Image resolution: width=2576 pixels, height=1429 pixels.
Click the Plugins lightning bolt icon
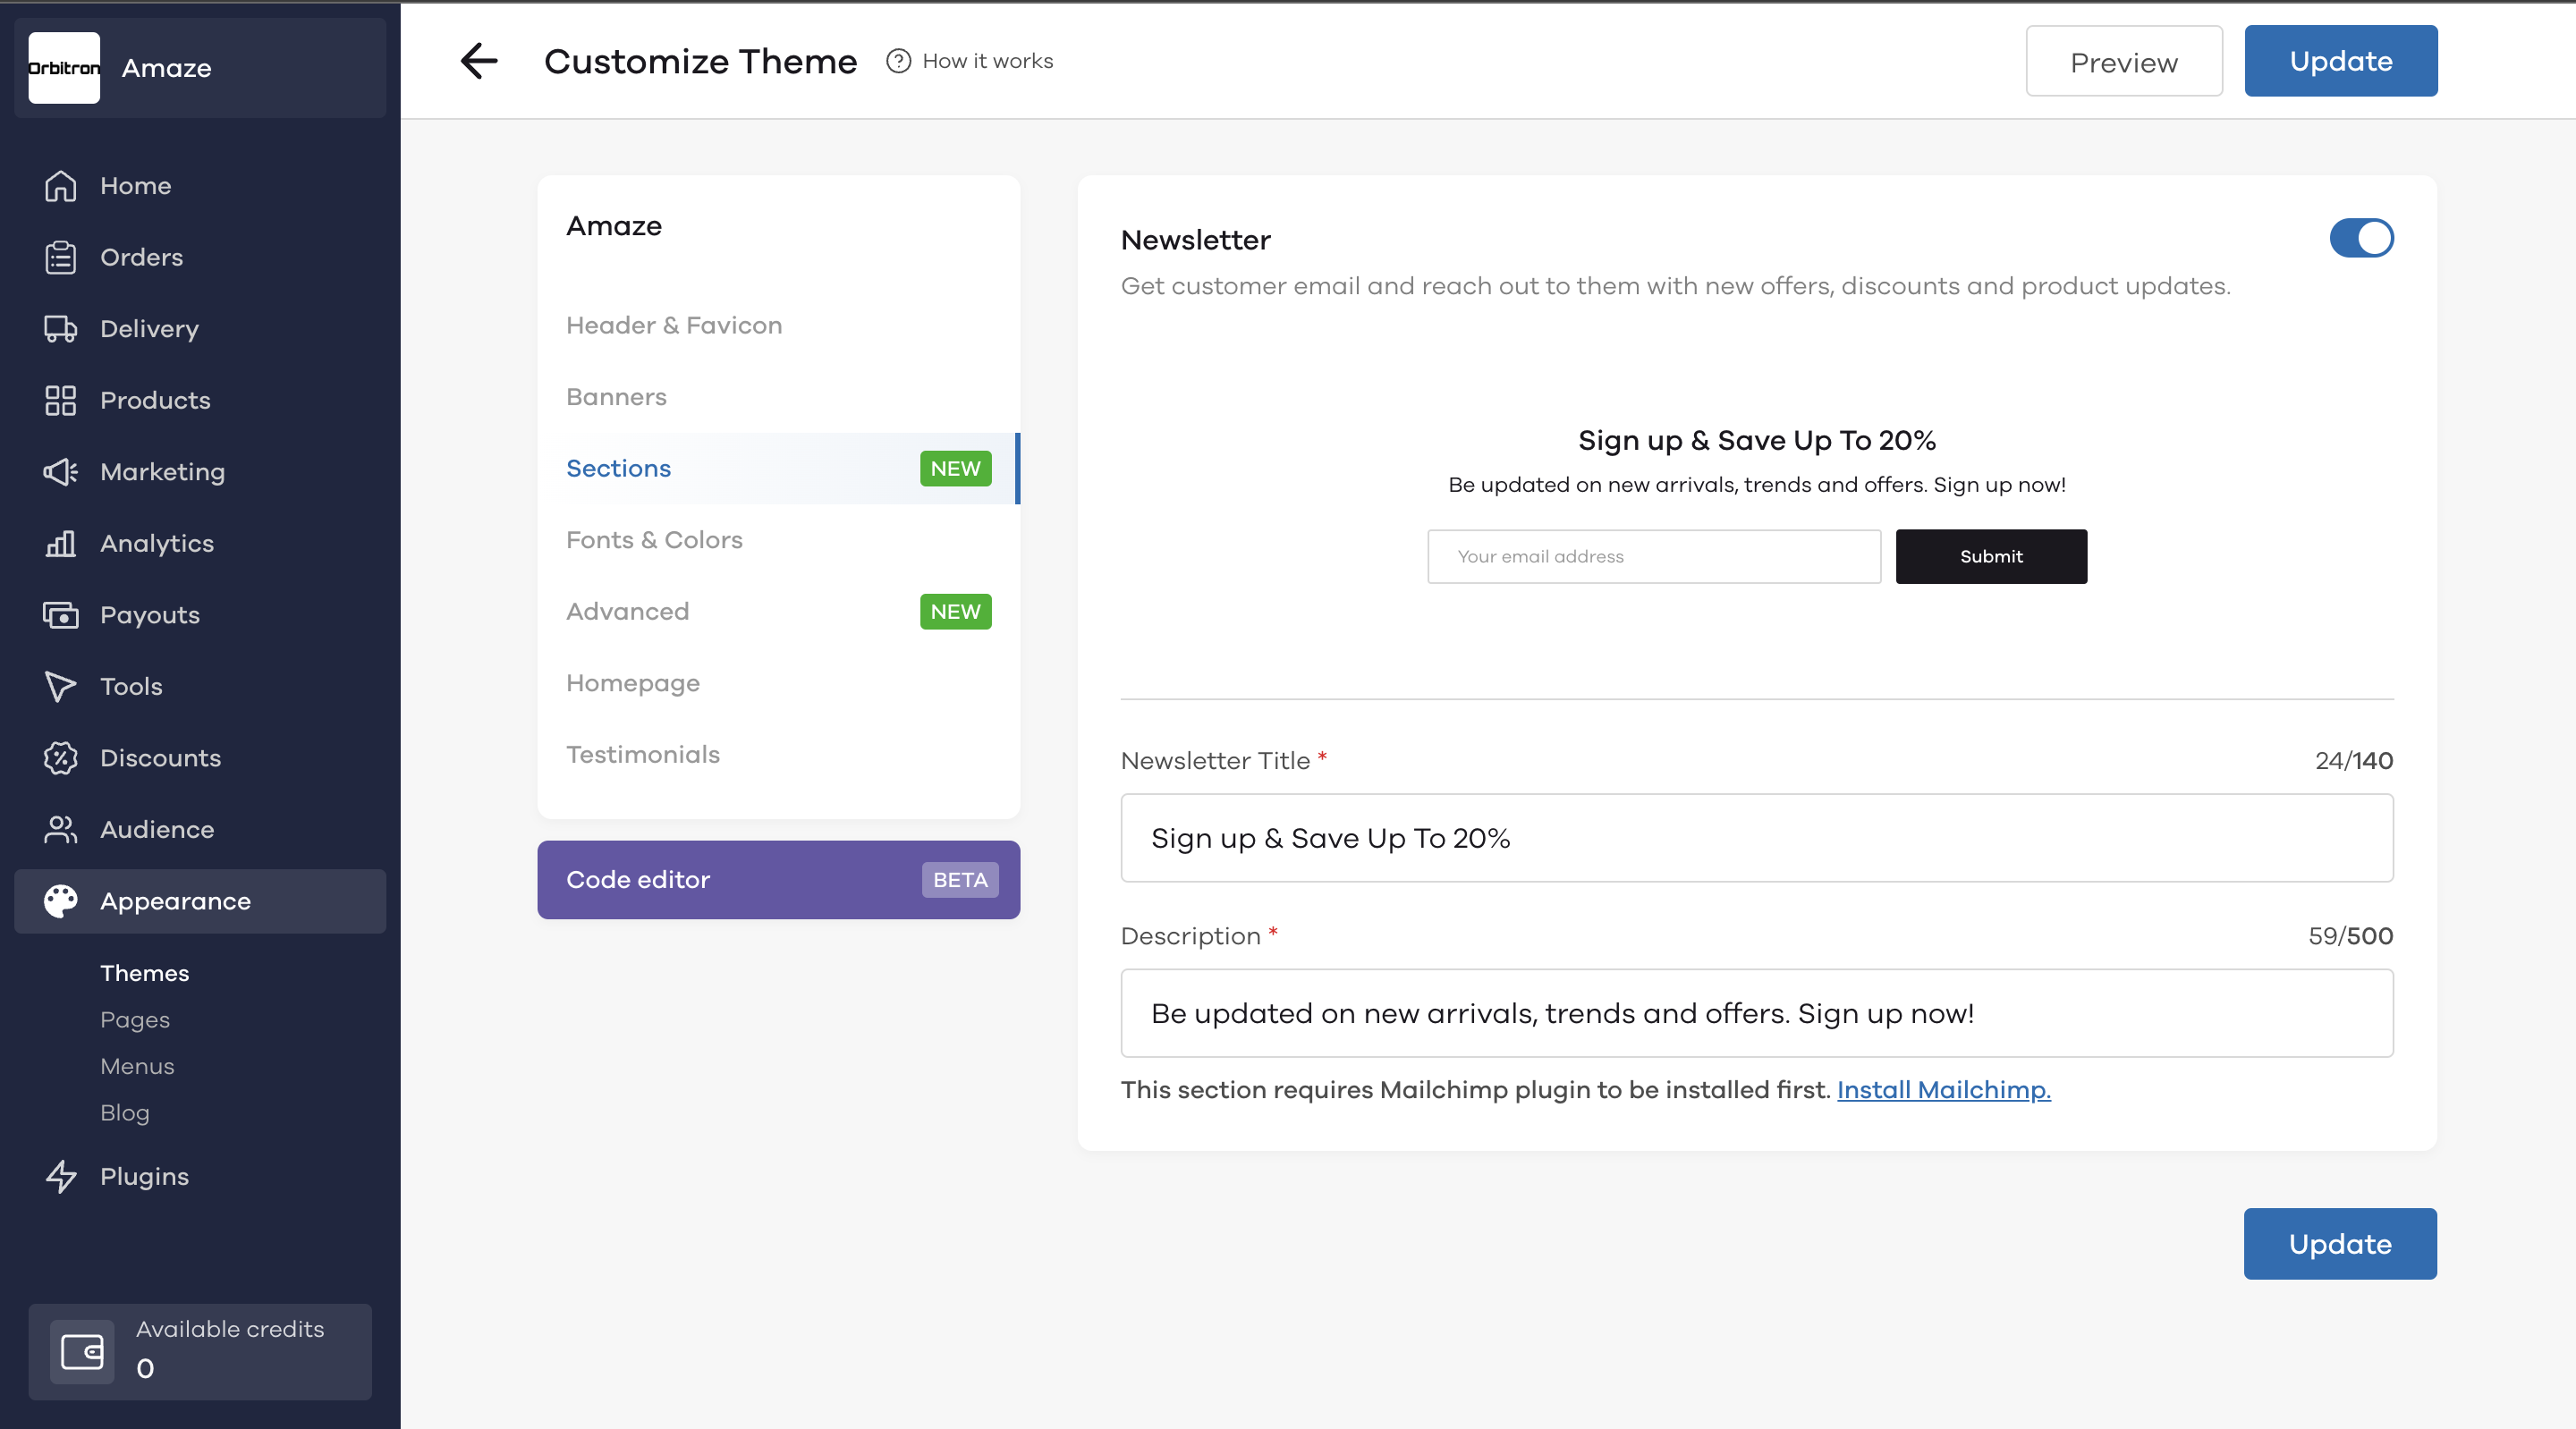click(x=60, y=1176)
